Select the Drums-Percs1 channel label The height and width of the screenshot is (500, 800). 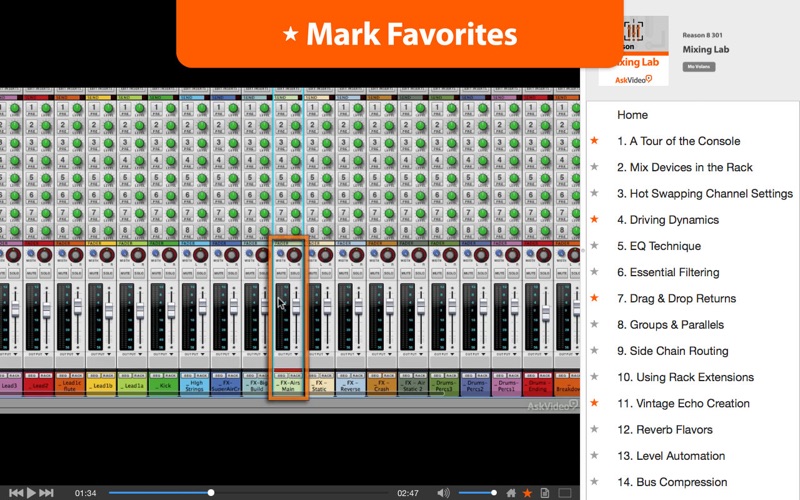pos(506,386)
